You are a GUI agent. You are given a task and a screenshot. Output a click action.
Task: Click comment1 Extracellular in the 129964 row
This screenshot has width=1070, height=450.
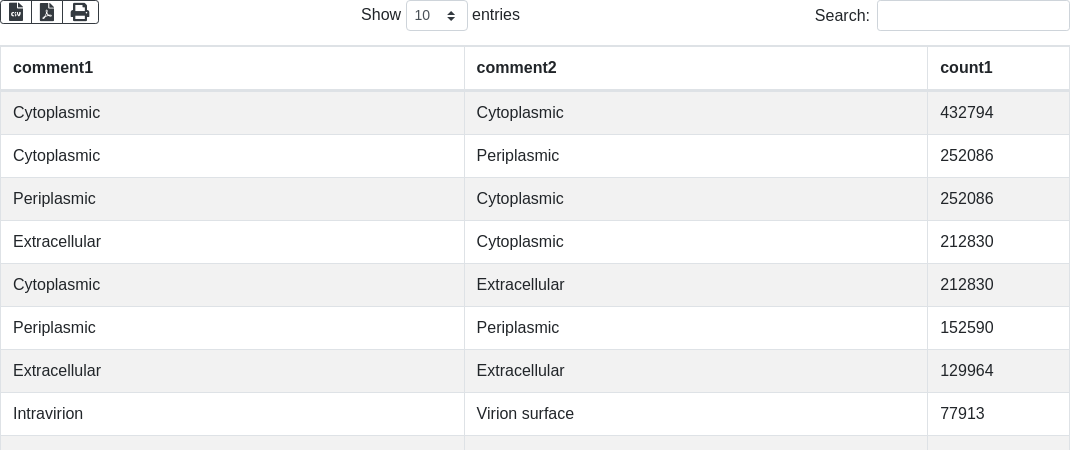click(x=57, y=371)
